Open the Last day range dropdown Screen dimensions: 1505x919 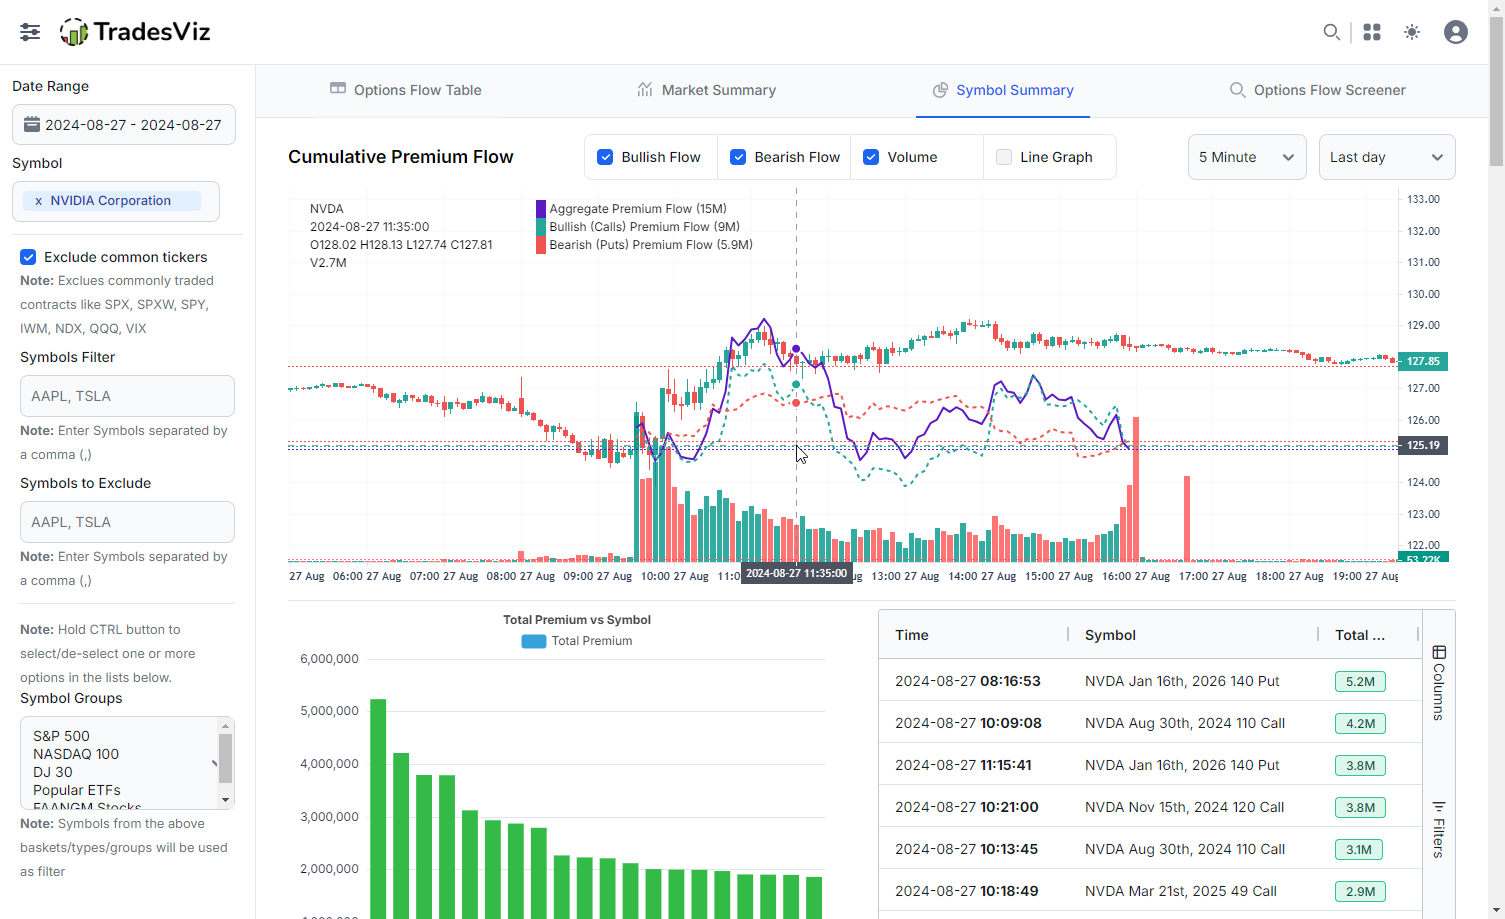(x=1387, y=157)
